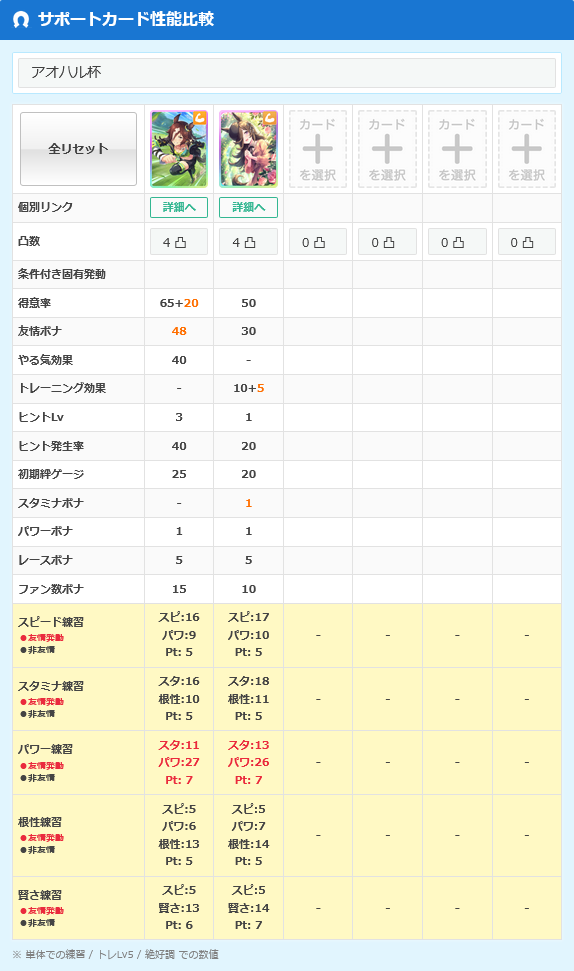Click the サポートカード性能比較 header title

126,19
